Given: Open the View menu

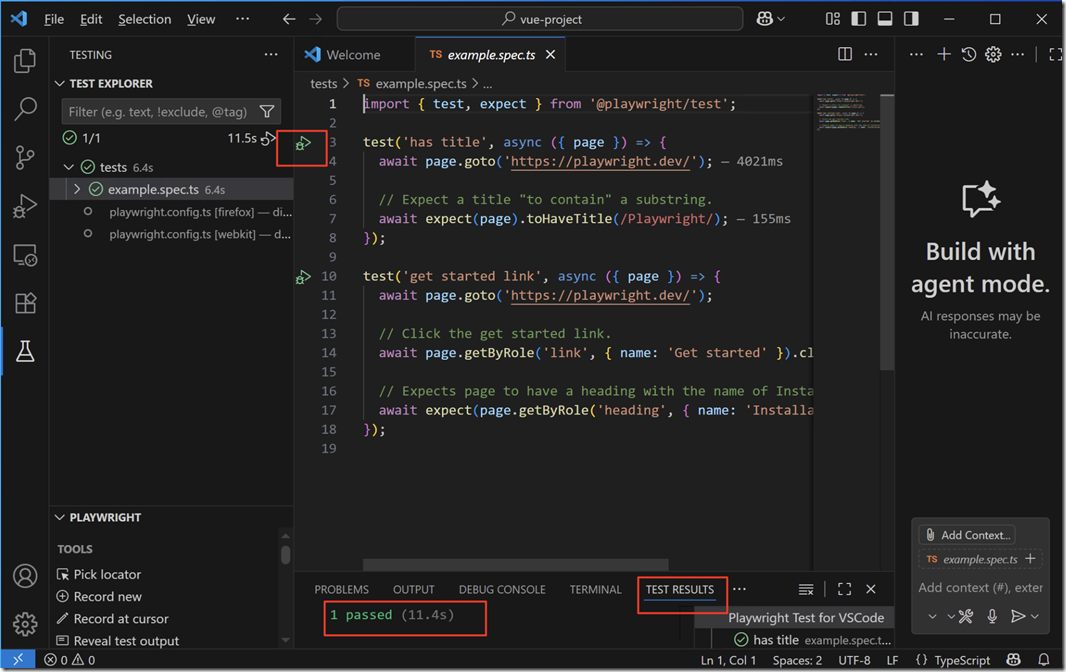Looking at the screenshot, I should pyautogui.click(x=201, y=19).
